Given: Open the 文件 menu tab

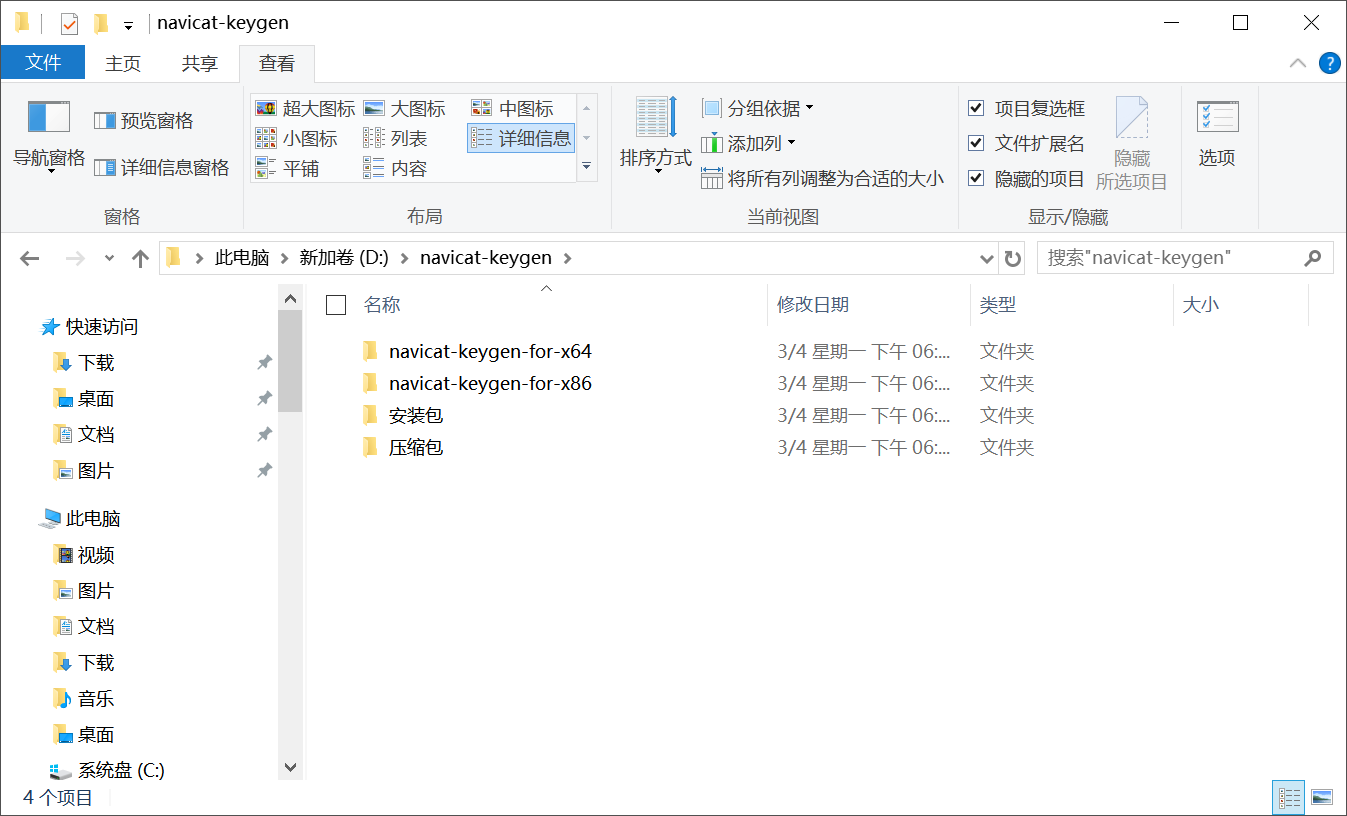Looking at the screenshot, I should pos(43,62).
